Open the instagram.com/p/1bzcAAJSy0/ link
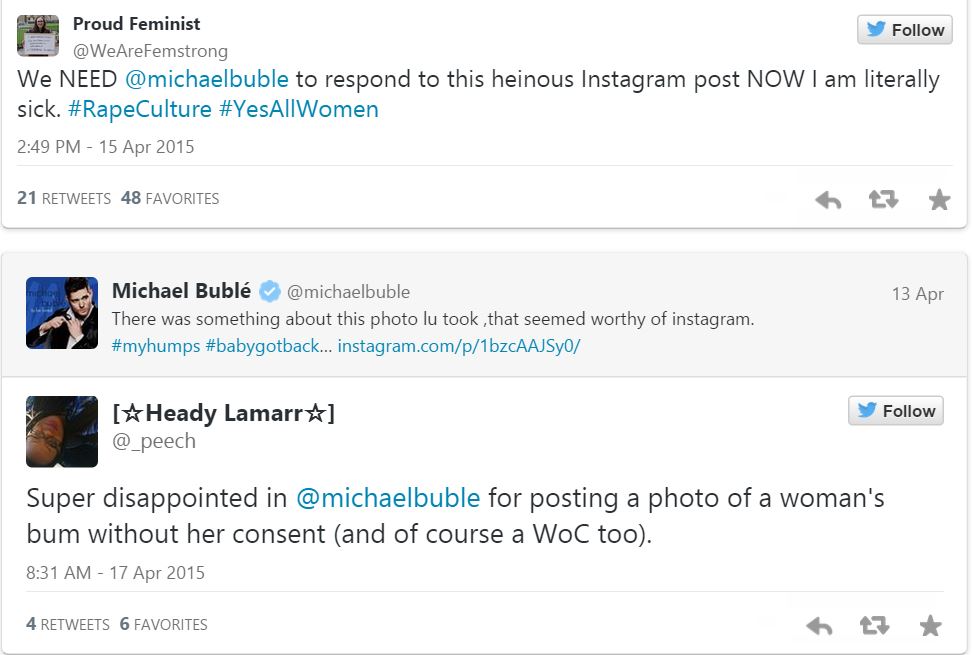This screenshot has height=655, width=972. [x=459, y=346]
